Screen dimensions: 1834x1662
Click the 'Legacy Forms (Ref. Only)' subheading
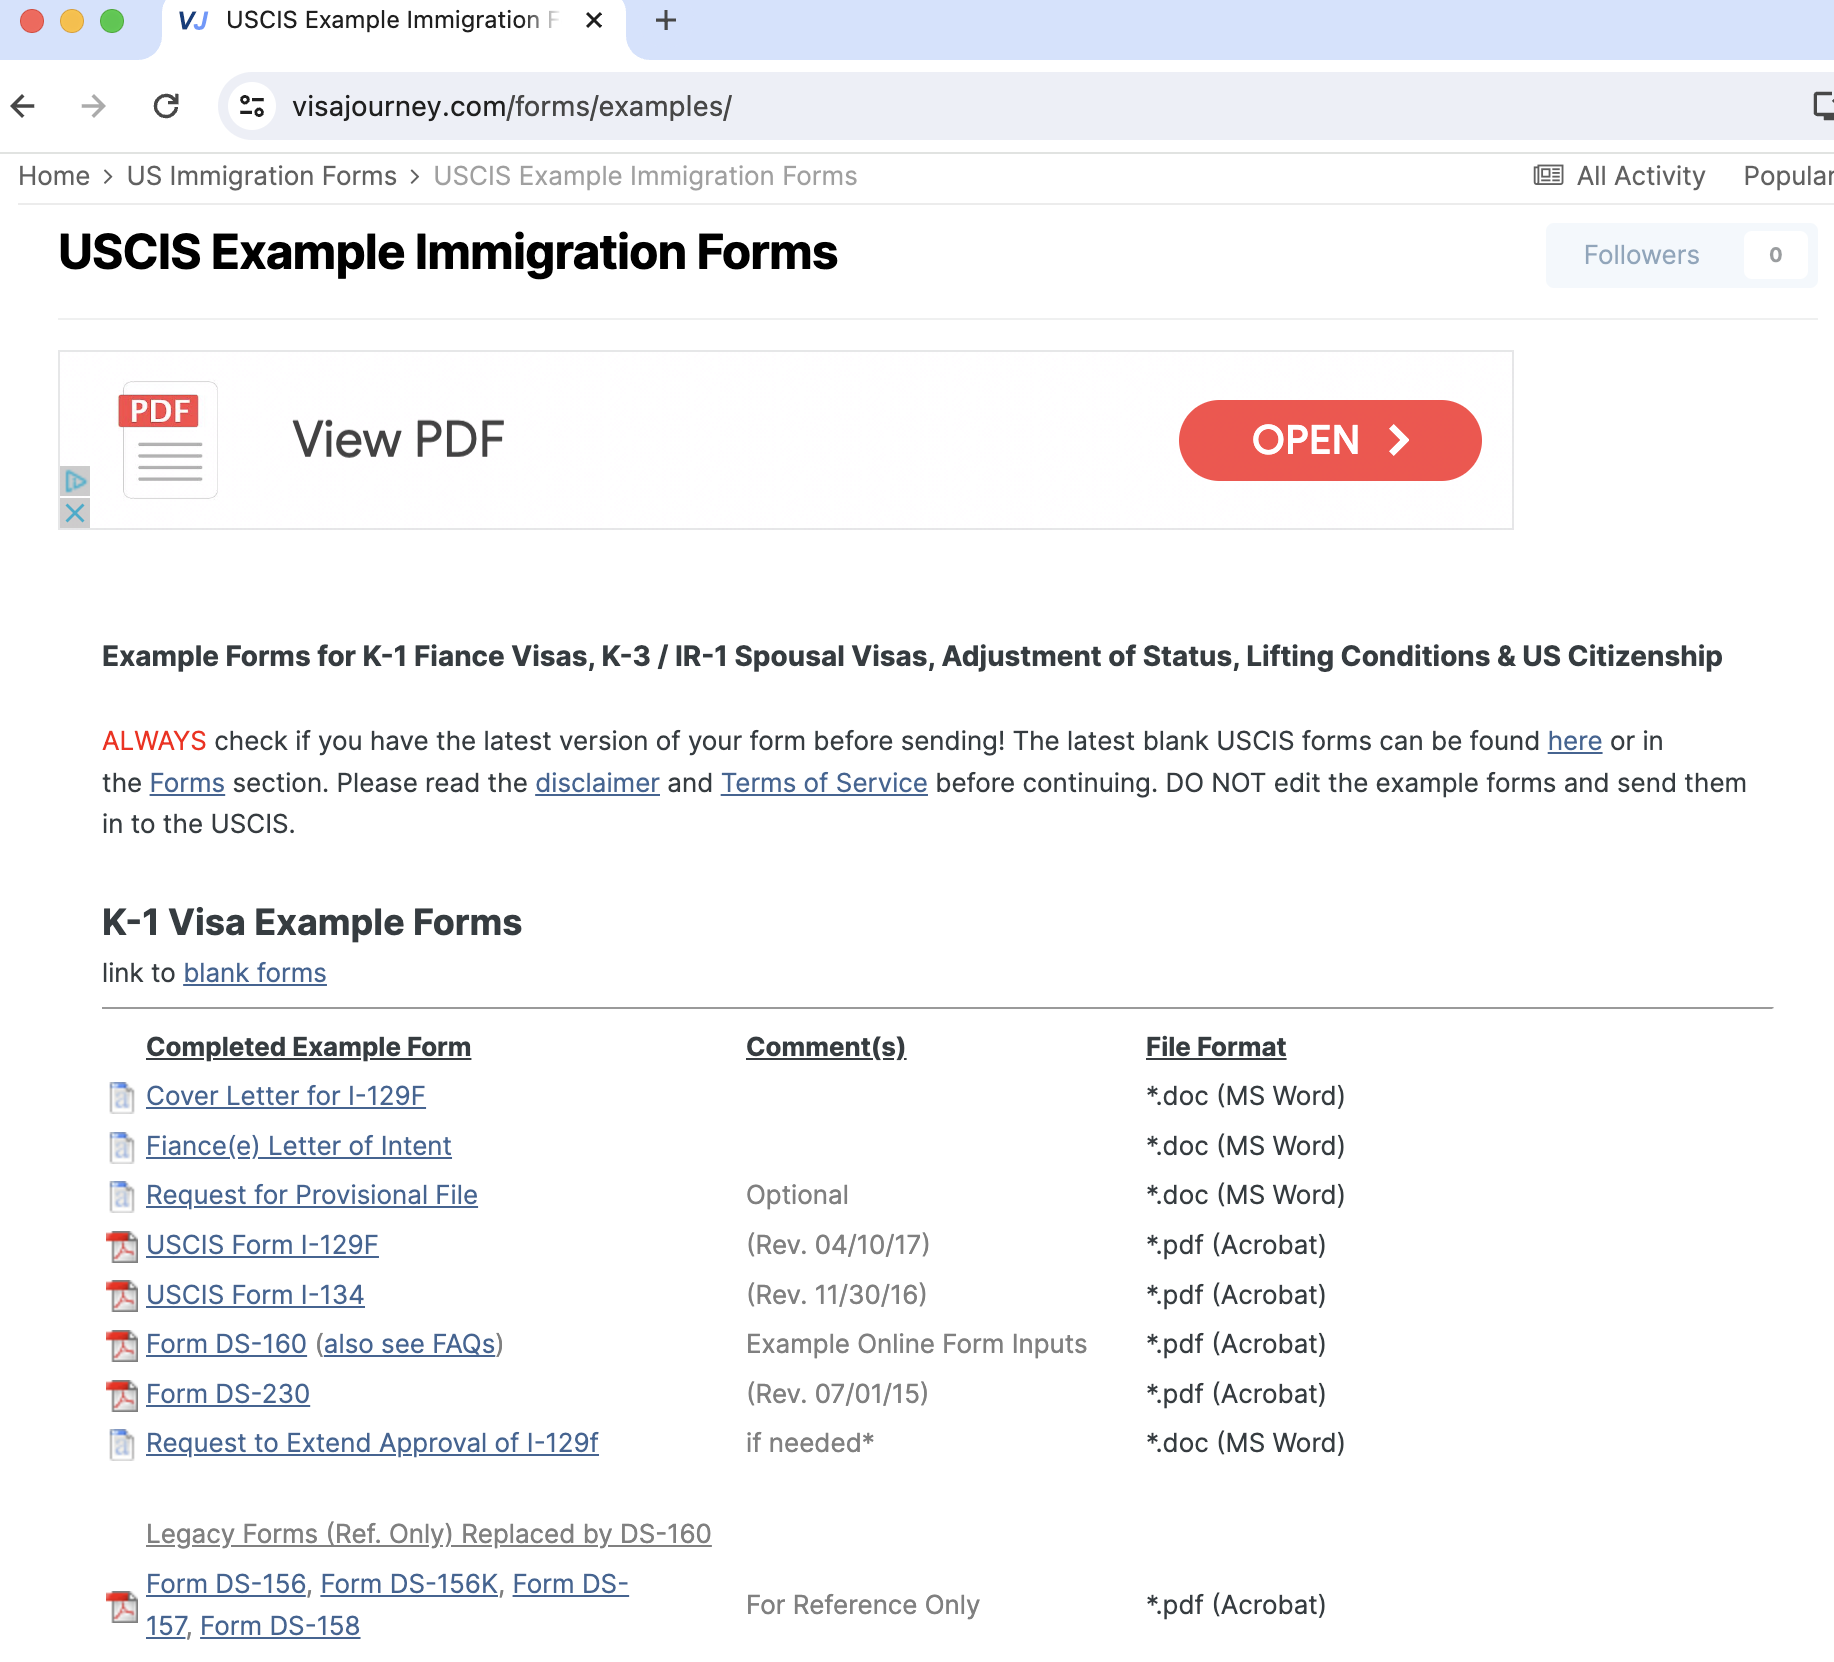(428, 1534)
